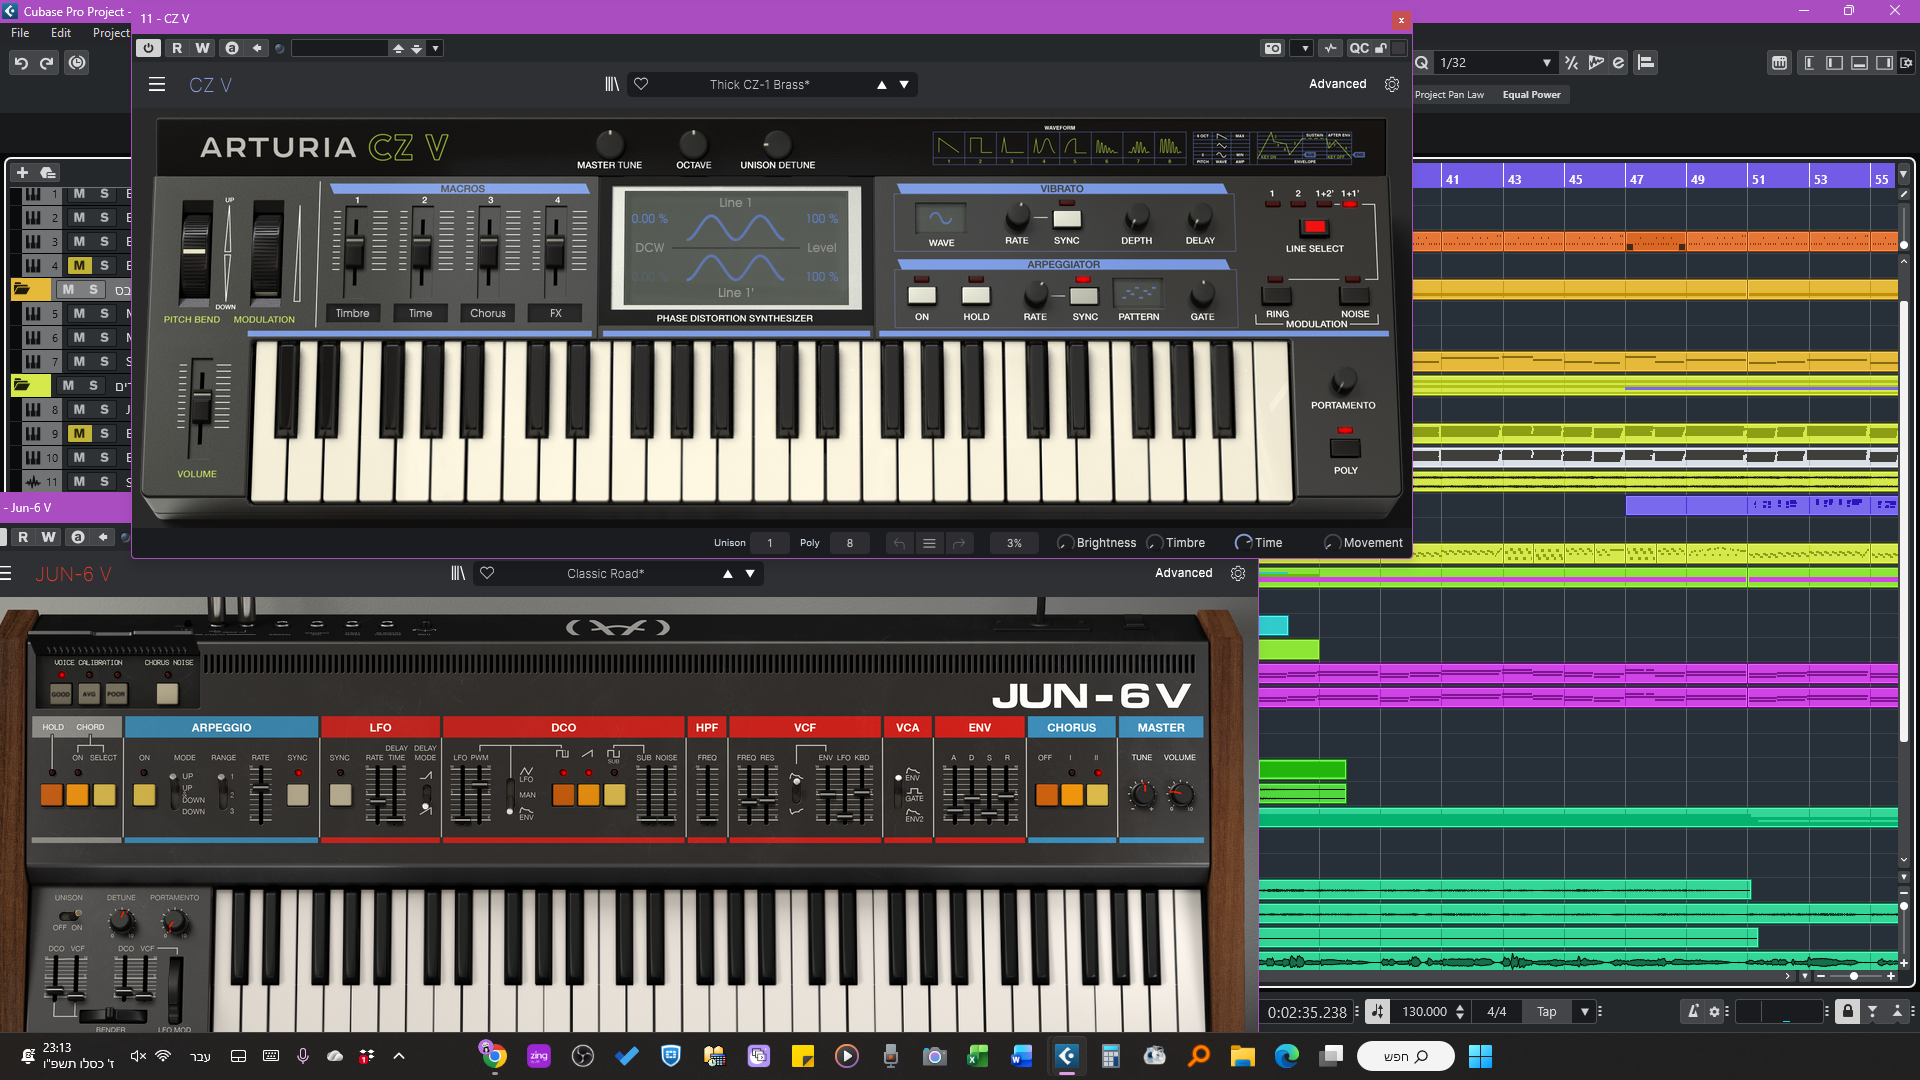Open Chrome from the taskbar
This screenshot has width=1920, height=1080.
click(x=493, y=1056)
